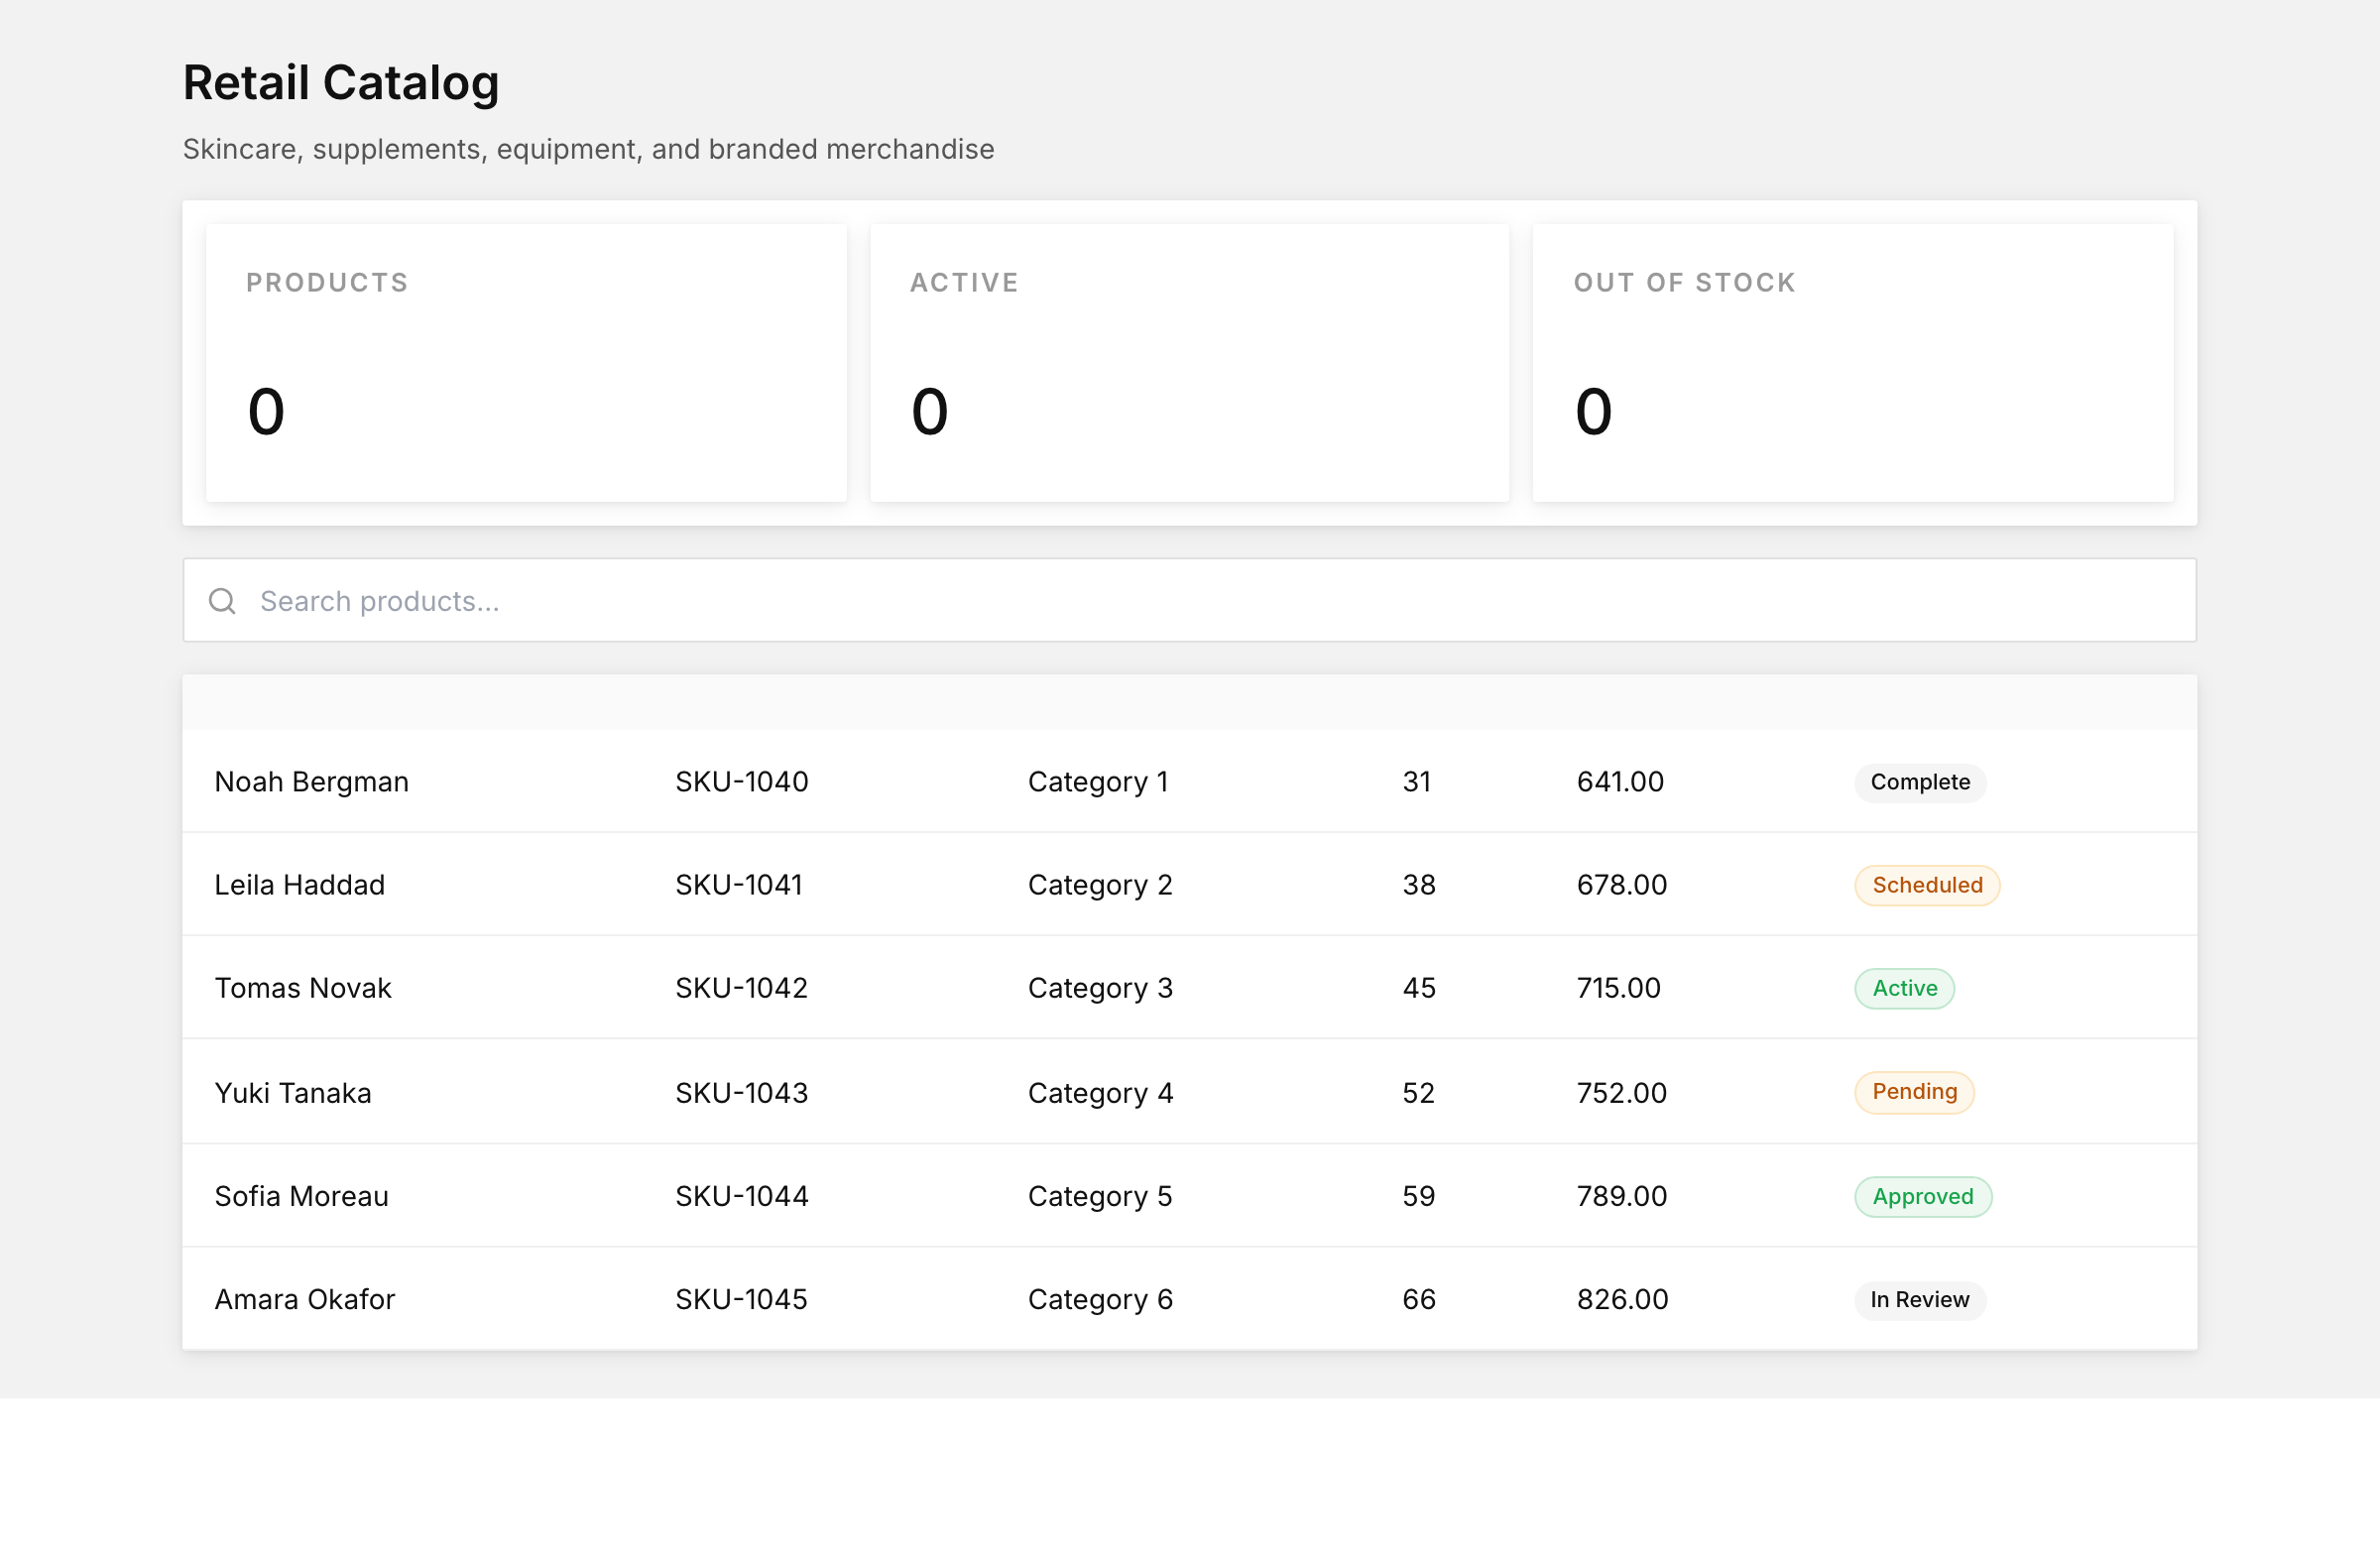Click the Complete status badge

pyautogui.click(x=1920, y=782)
